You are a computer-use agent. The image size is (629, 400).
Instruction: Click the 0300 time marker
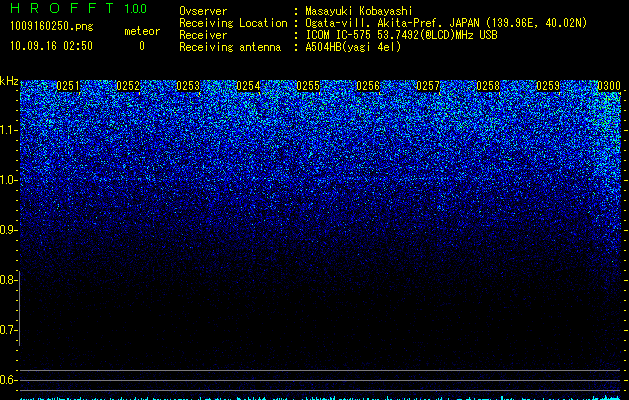pyautogui.click(x=609, y=86)
